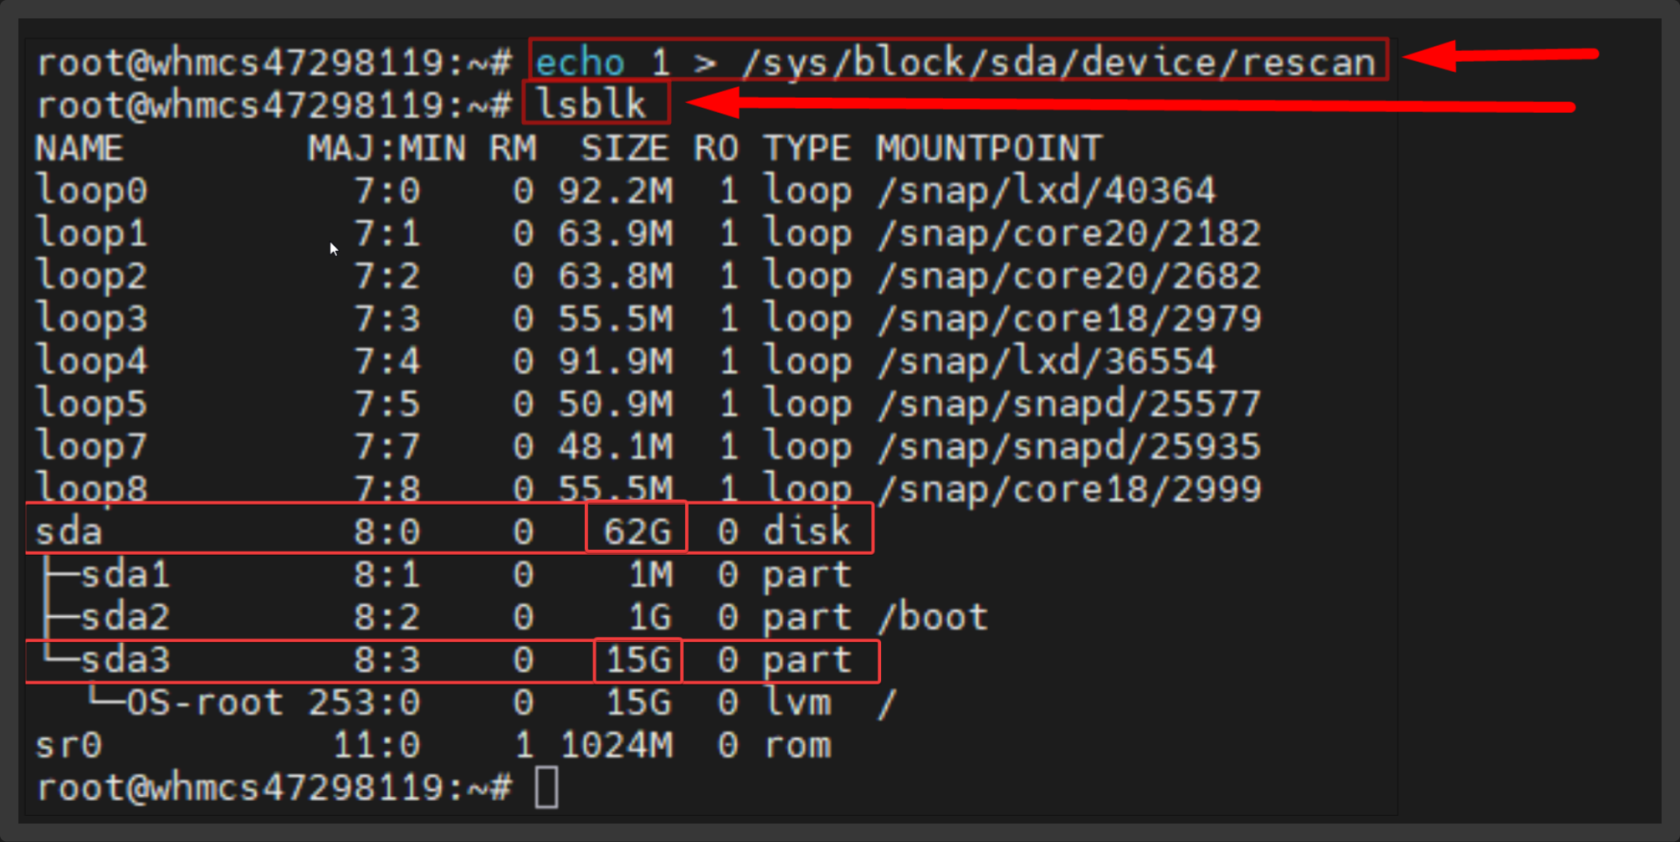Click the rom type value
Viewport: 1680px width, 842px height.
[x=797, y=746]
